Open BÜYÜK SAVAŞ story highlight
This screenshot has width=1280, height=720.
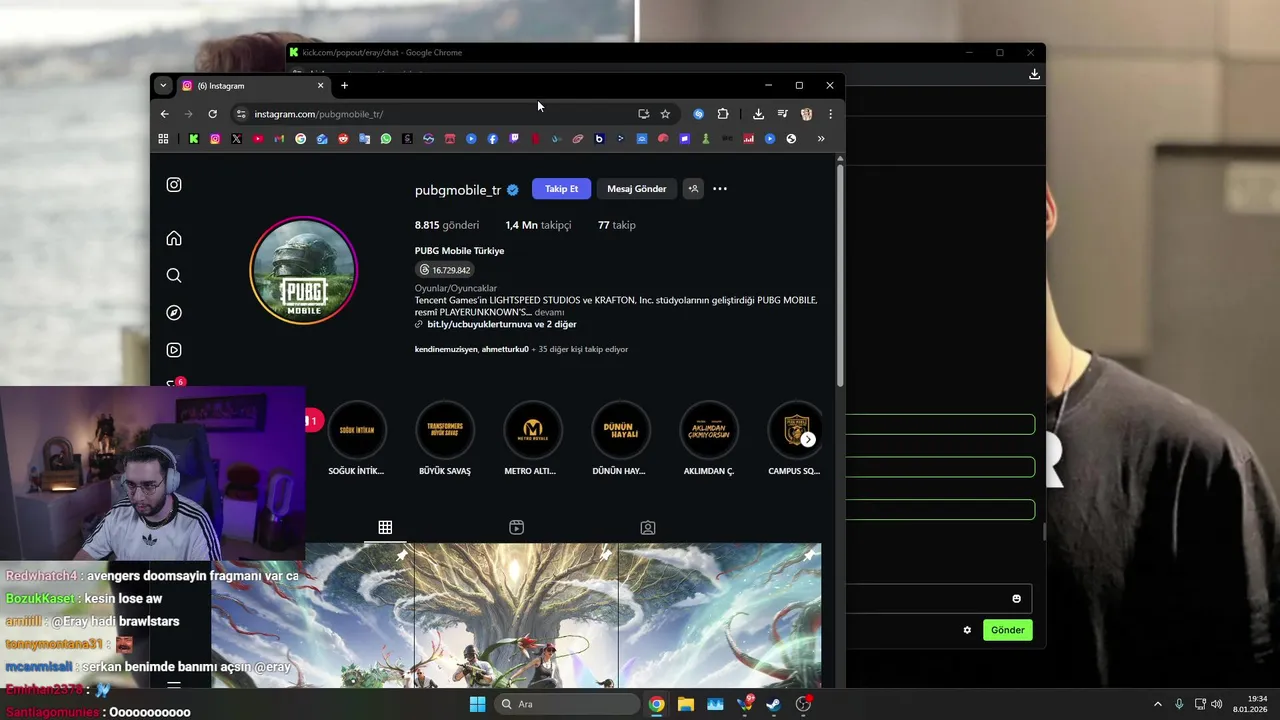pyautogui.click(x=444, y=438)
